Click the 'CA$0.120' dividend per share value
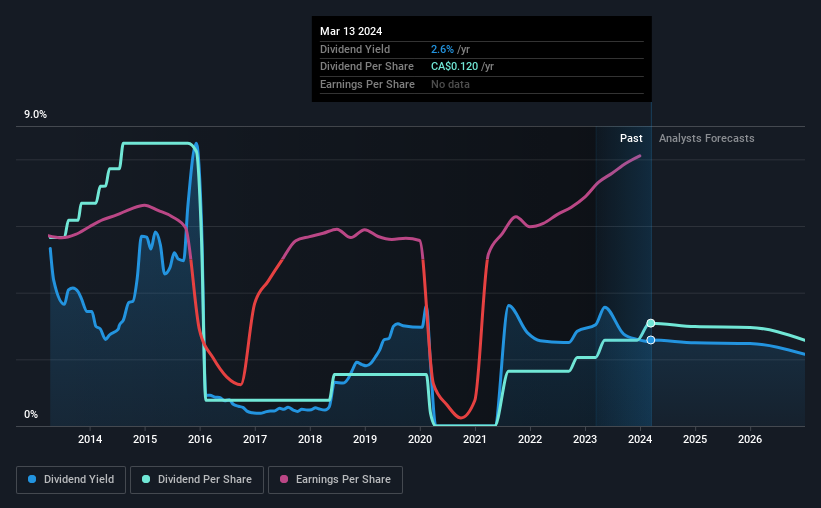This screenshot has height=508, width=821. (x=454, y=67)
